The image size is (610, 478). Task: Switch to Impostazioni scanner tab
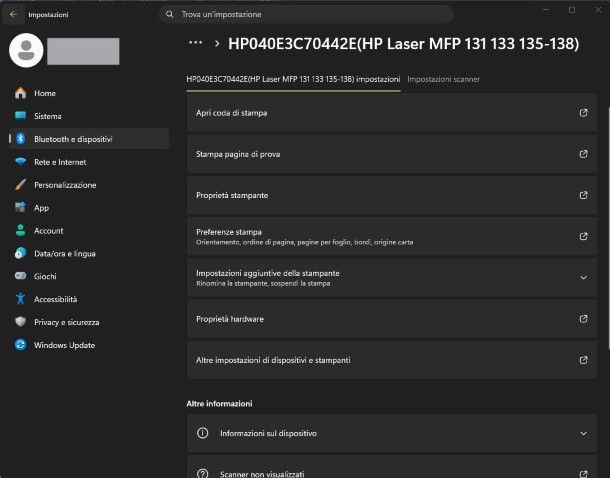[443, 79]
